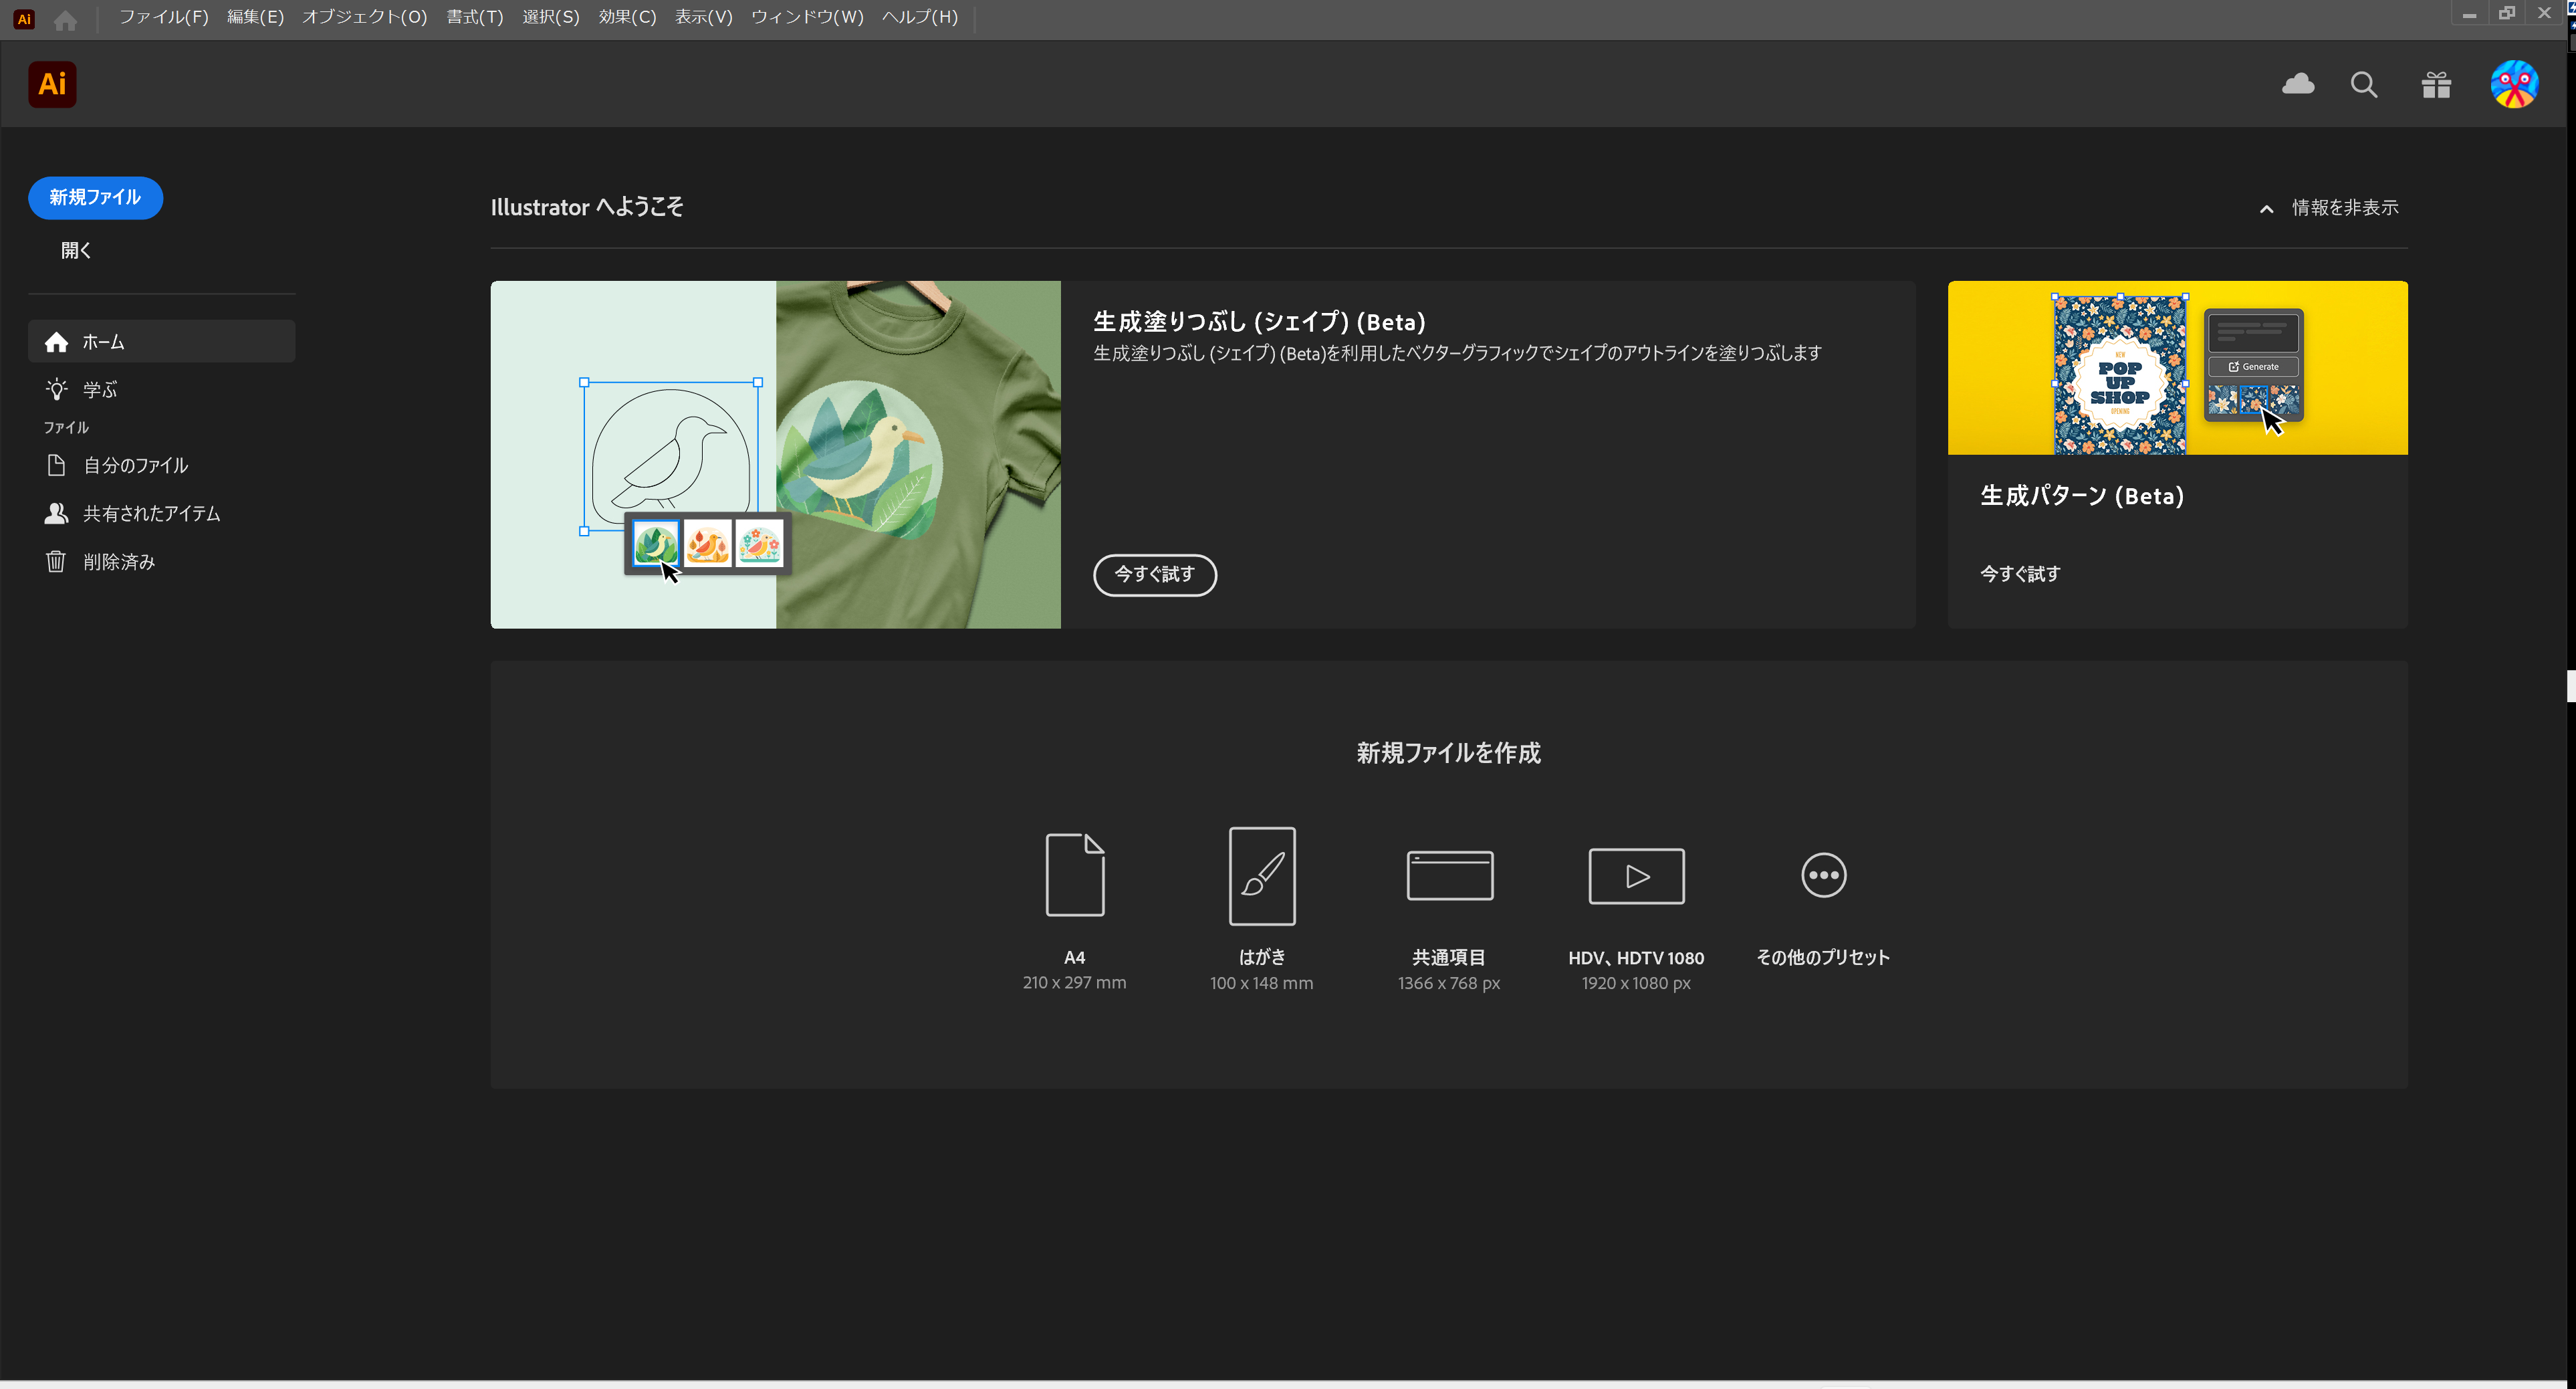
Task: Open the Creative Cloud sync status icon
Action: (2298, 84)
